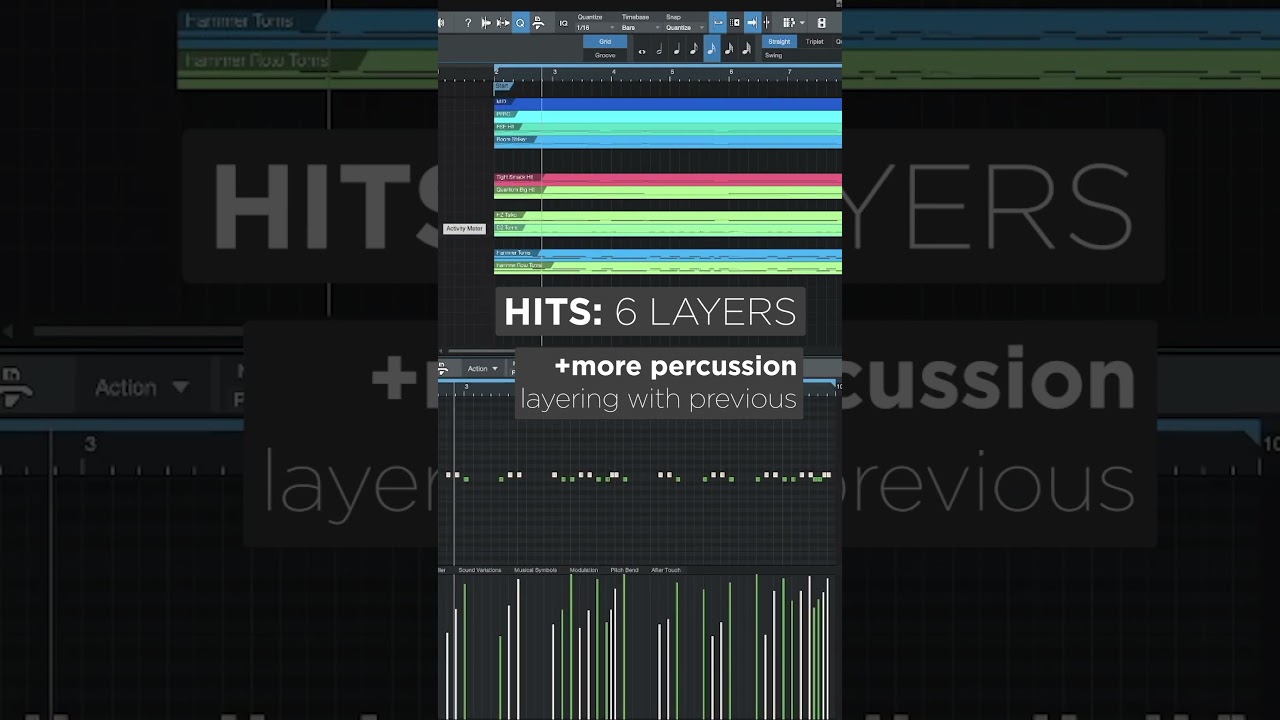
Task: Switch to the Modulation lane tab
Action: (x=584, y=570)
